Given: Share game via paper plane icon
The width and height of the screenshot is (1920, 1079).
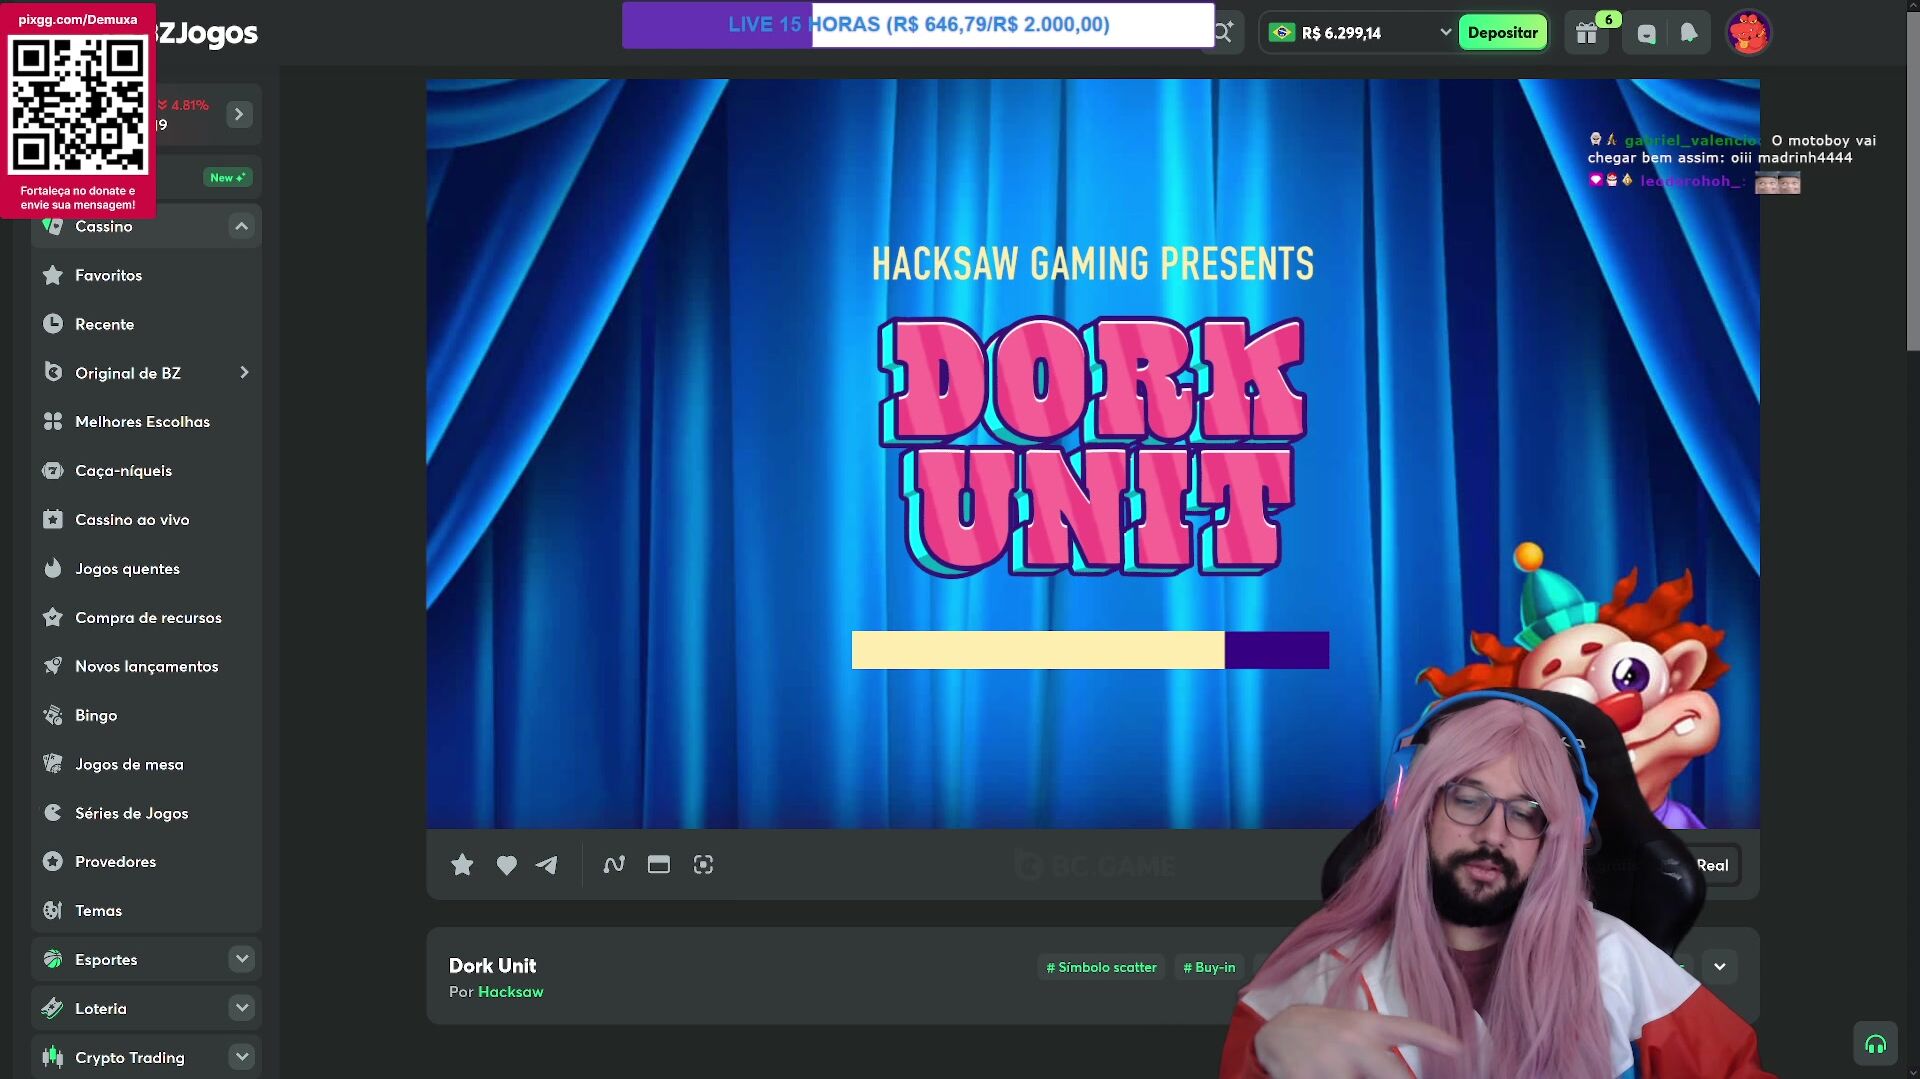Looking at the screenshot, I should pos(547,865).
